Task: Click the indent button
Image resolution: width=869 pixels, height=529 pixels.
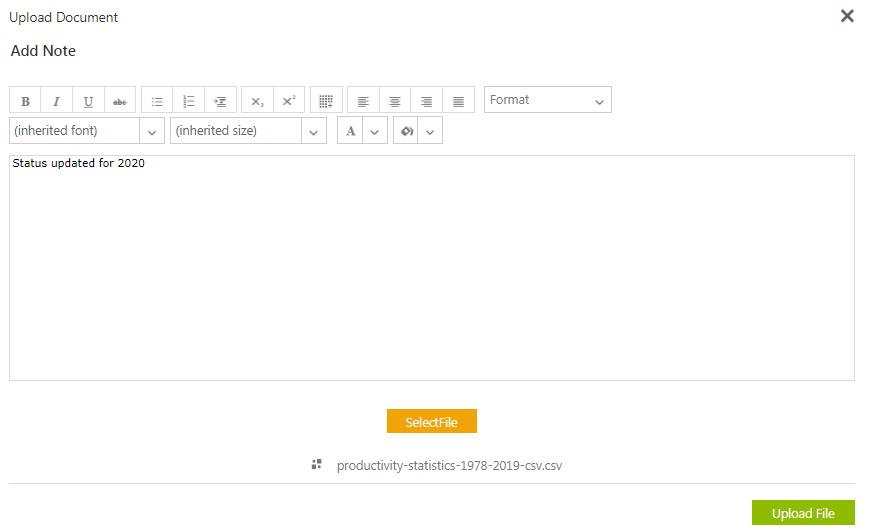Action: [x=221, y=101]
